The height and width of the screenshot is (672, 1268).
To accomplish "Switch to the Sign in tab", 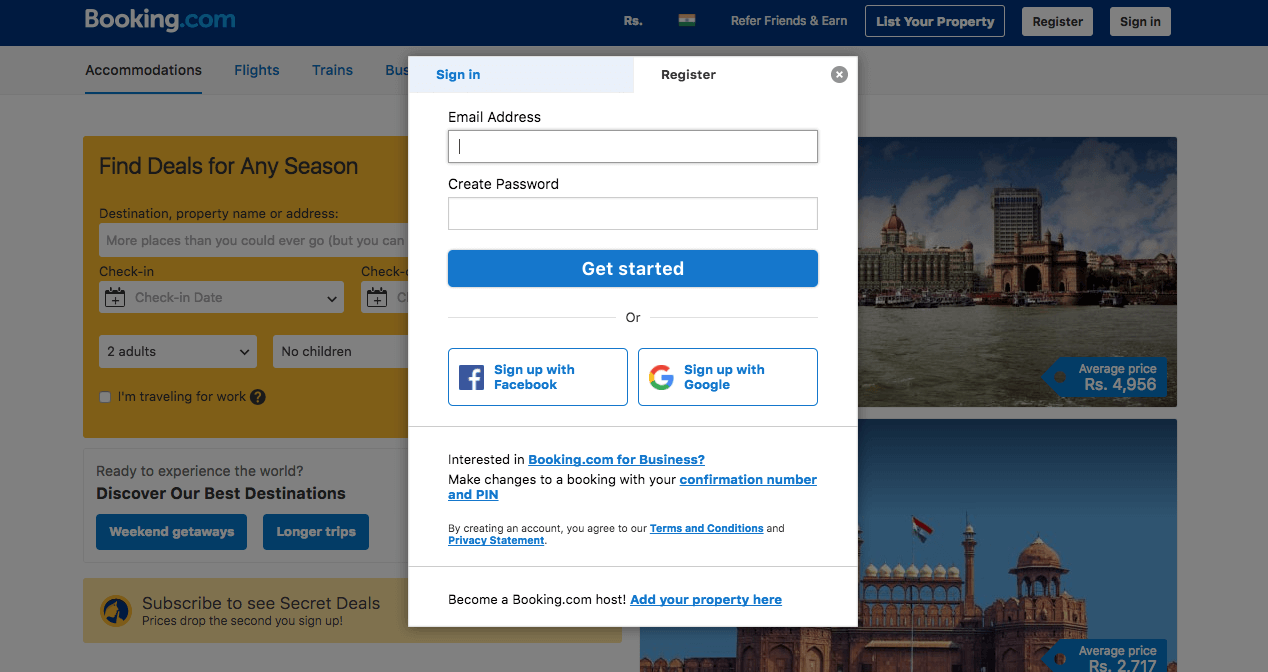I will [x=521, y=75].
